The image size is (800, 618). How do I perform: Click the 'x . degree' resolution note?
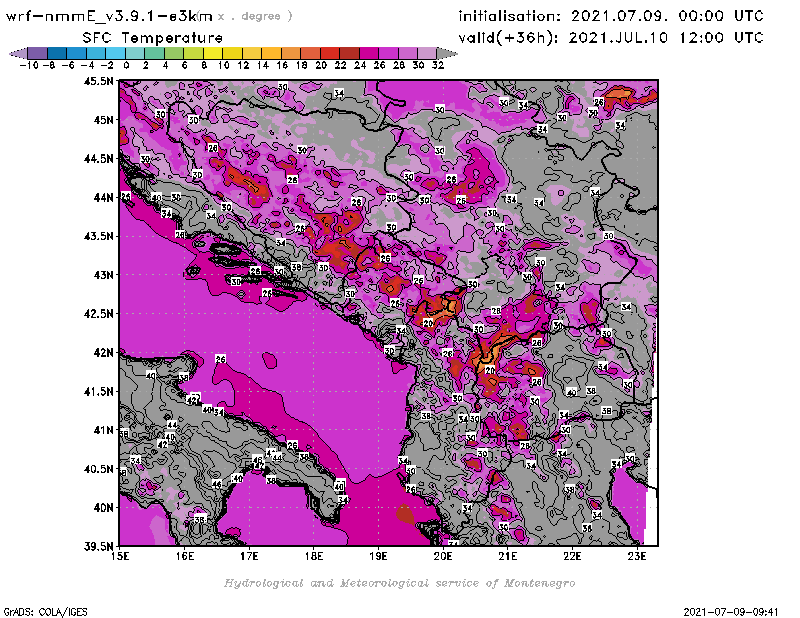coord(255,16)
